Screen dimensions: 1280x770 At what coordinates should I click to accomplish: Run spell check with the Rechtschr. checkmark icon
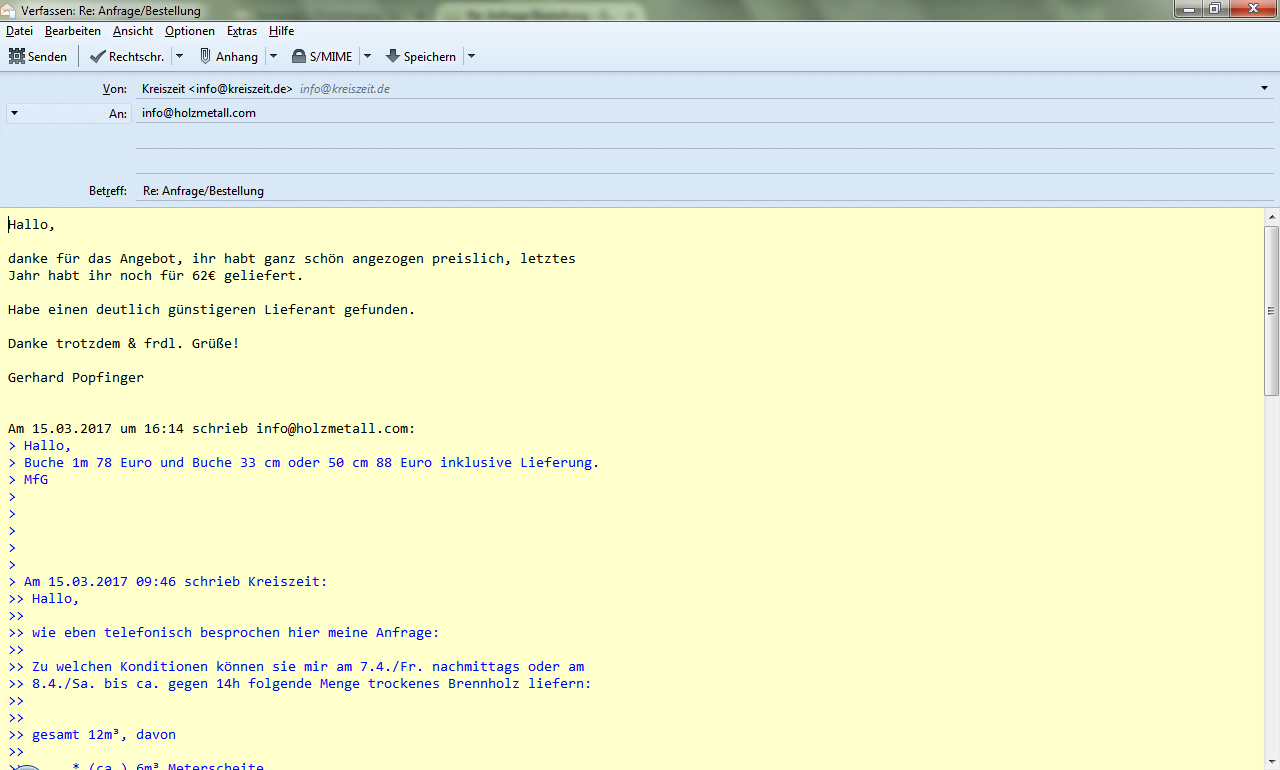[97, 57]
